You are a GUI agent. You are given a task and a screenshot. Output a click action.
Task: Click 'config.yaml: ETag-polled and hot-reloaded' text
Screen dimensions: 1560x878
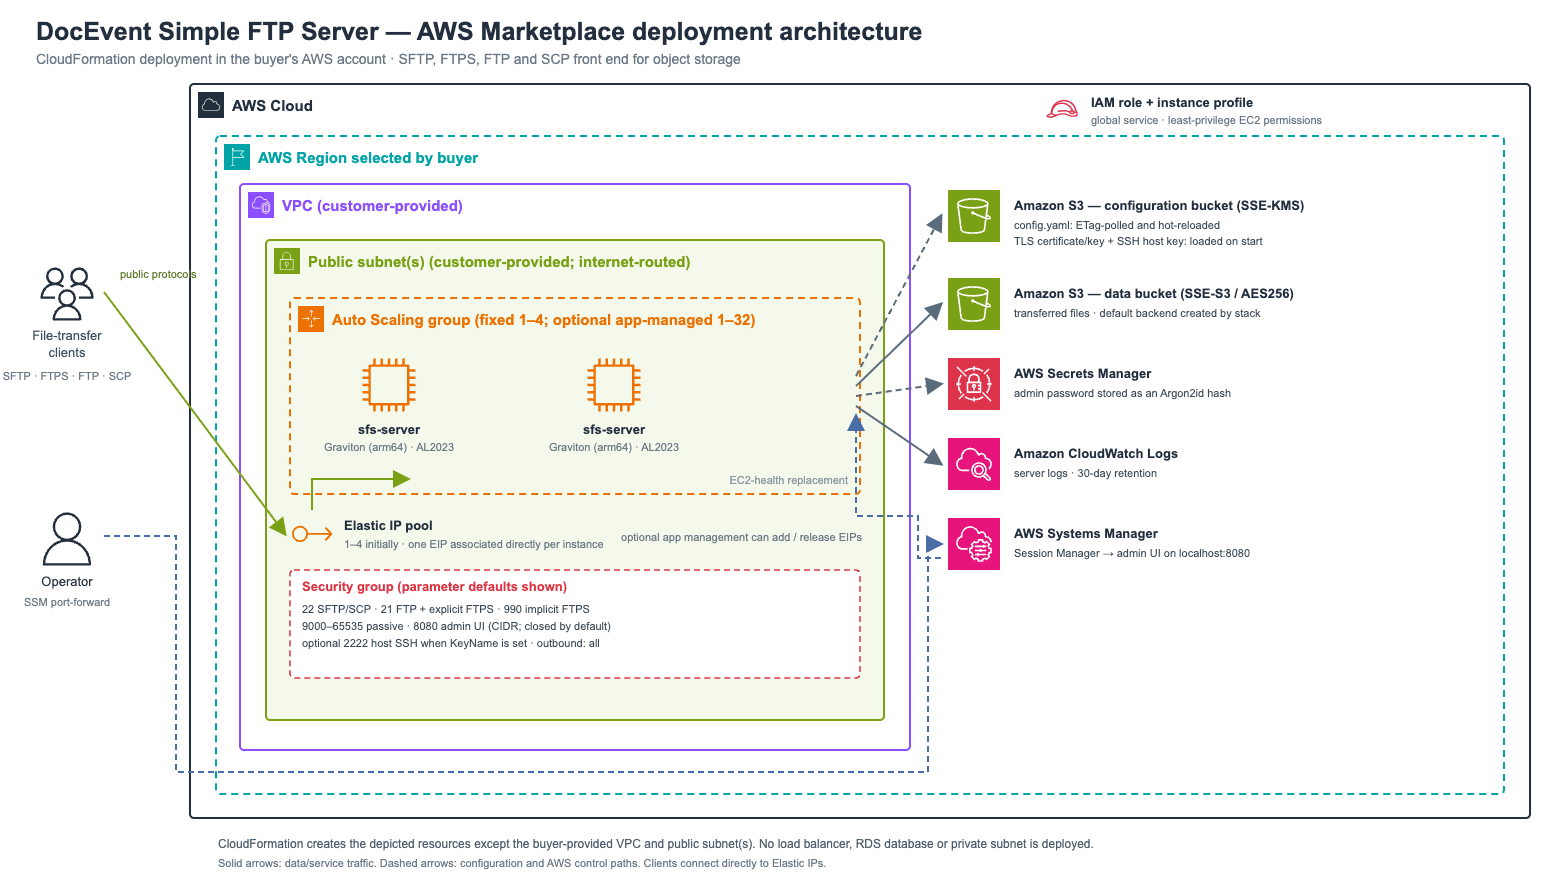coord(1117,225)
